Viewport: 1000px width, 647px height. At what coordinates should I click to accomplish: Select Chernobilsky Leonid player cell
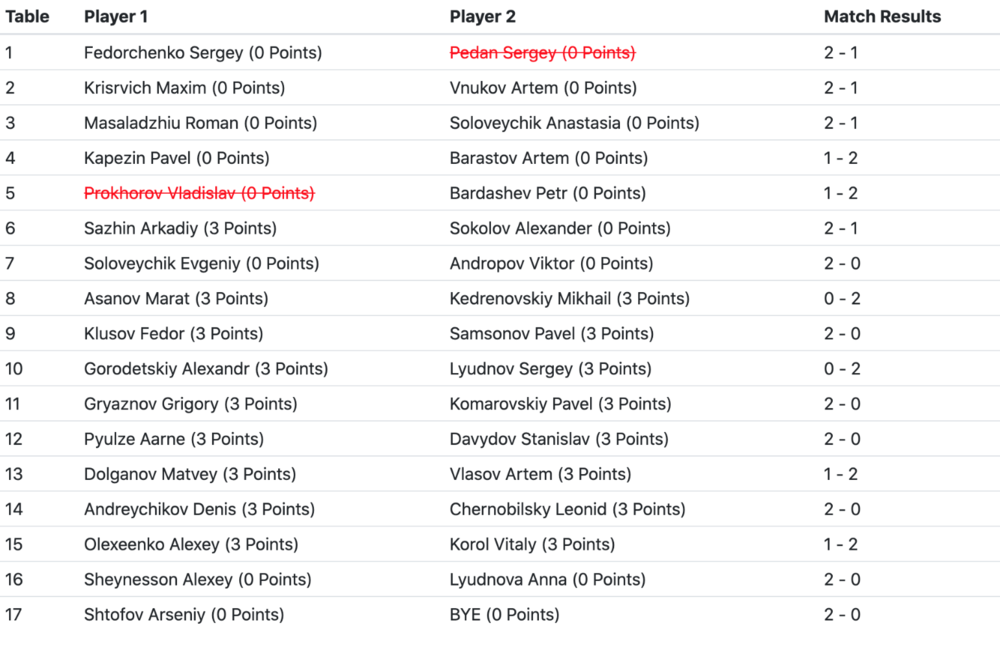(567, 509)
